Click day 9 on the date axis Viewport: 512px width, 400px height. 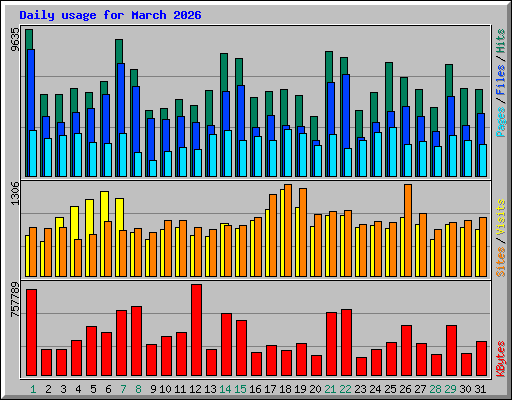pos(153,389)
